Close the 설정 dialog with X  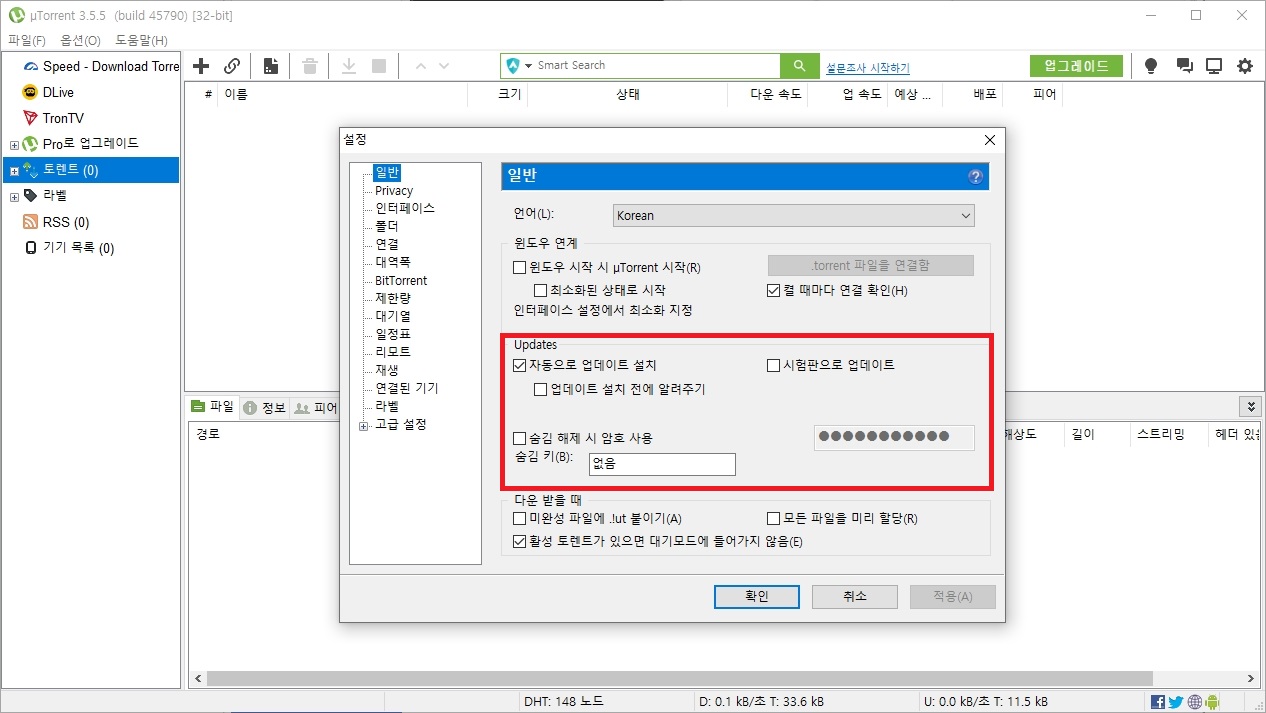[990, 140]
